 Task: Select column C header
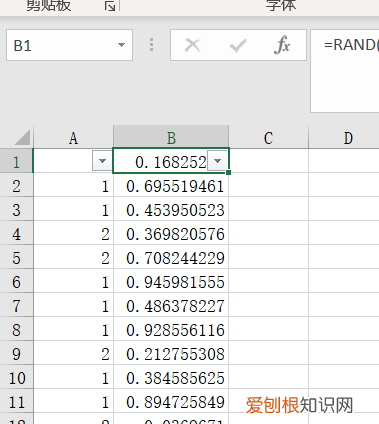click(x=268, y=137)
